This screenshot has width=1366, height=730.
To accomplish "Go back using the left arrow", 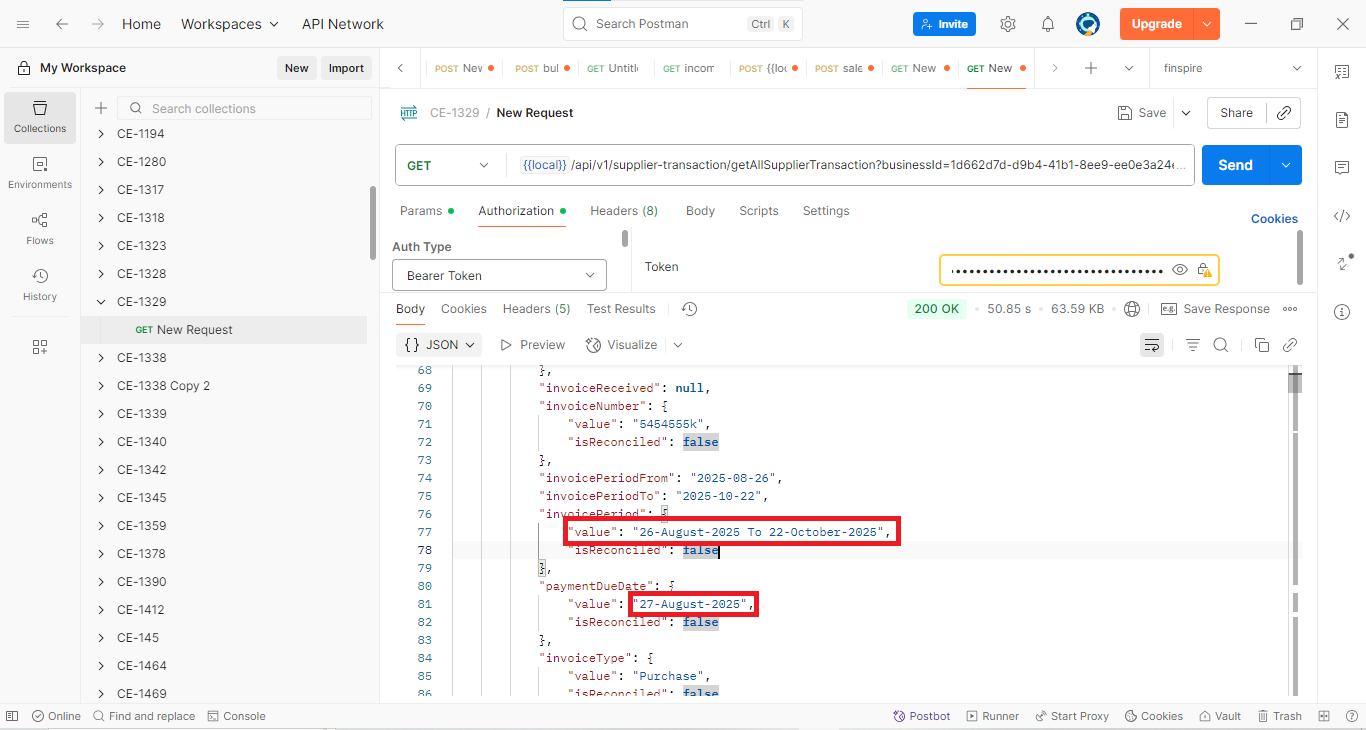I will pos(62,24).
